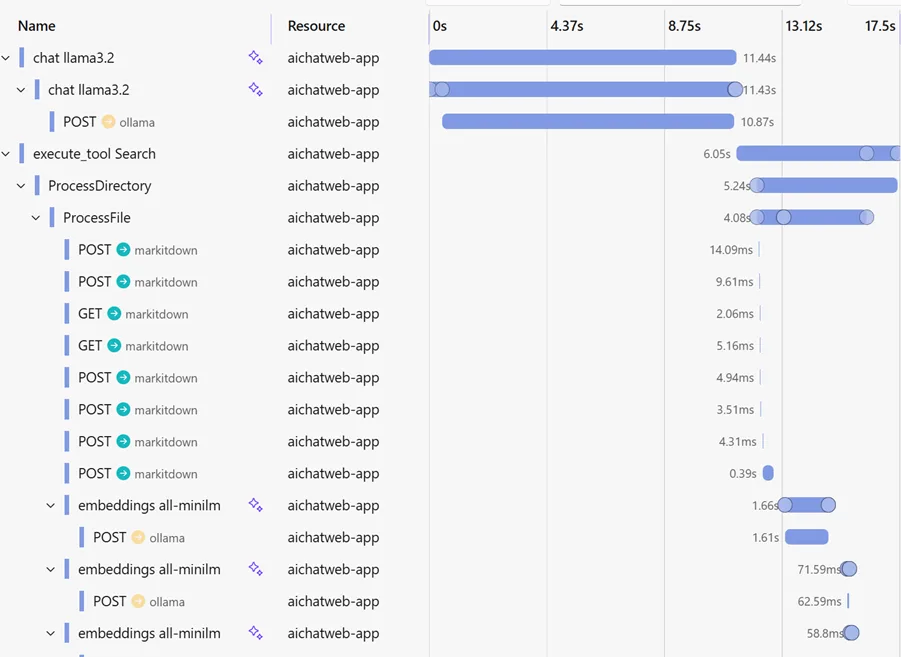Collapse the 1.66s embeddings all-minilm span
901x657 pixels.
(51, 506)
